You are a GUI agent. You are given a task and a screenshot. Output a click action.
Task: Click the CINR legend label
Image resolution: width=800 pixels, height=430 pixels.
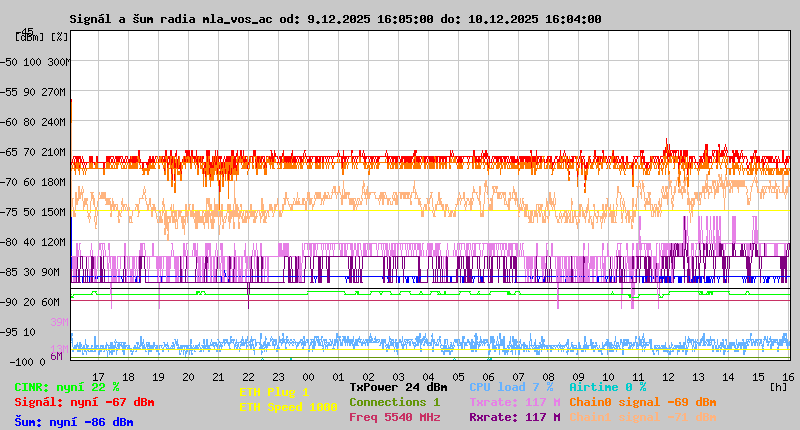coord(66,387)
